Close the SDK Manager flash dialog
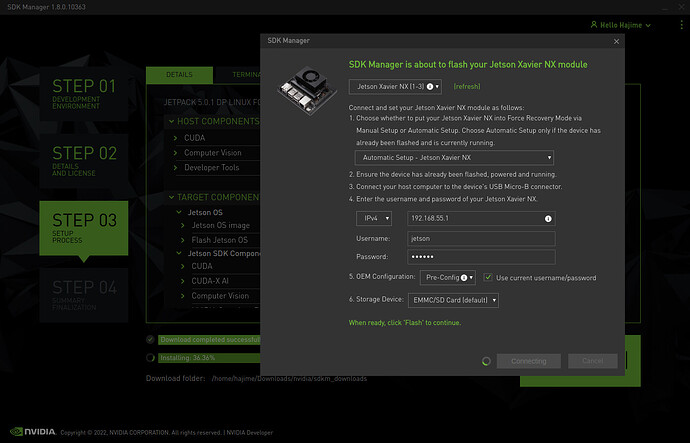Screen dimensions: 690x443 (616, 41)
